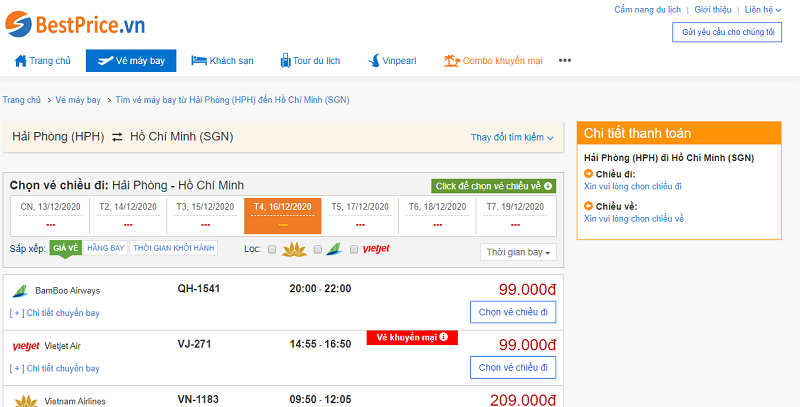Click the green Click để chọn vé chiều về button

tap(493, 186)
